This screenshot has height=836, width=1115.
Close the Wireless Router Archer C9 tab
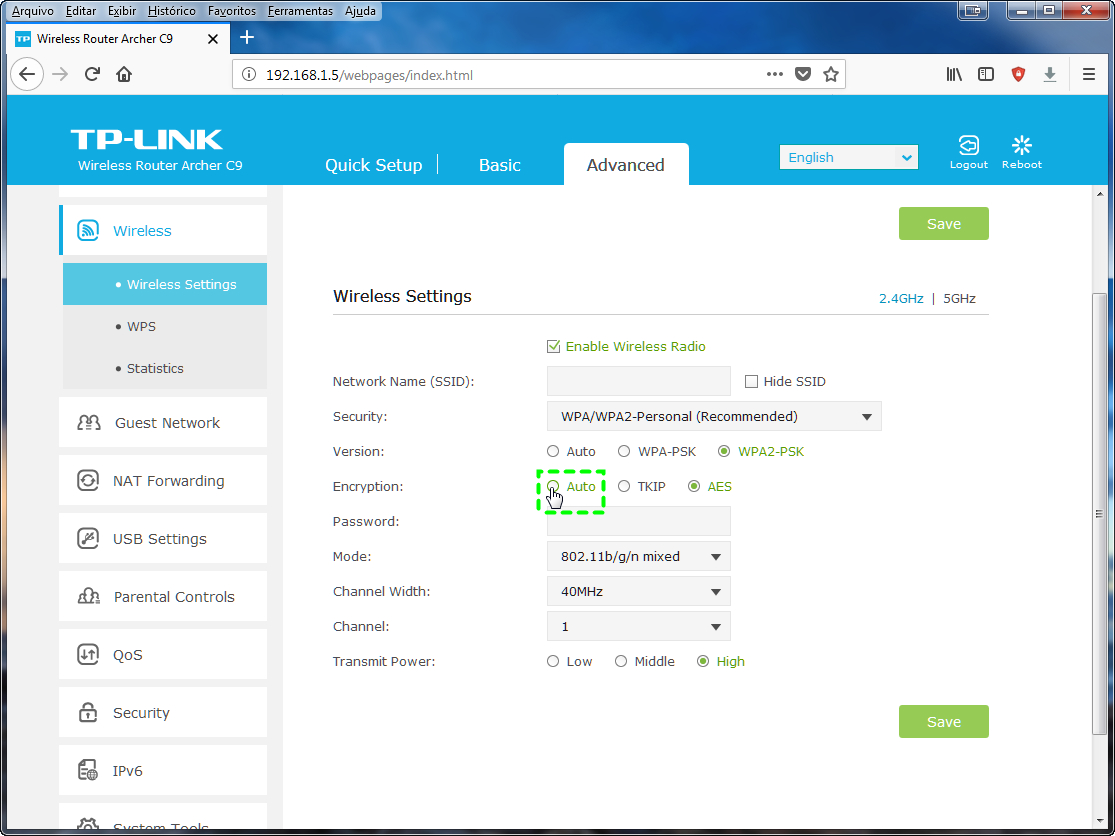[x=213, y=39]
